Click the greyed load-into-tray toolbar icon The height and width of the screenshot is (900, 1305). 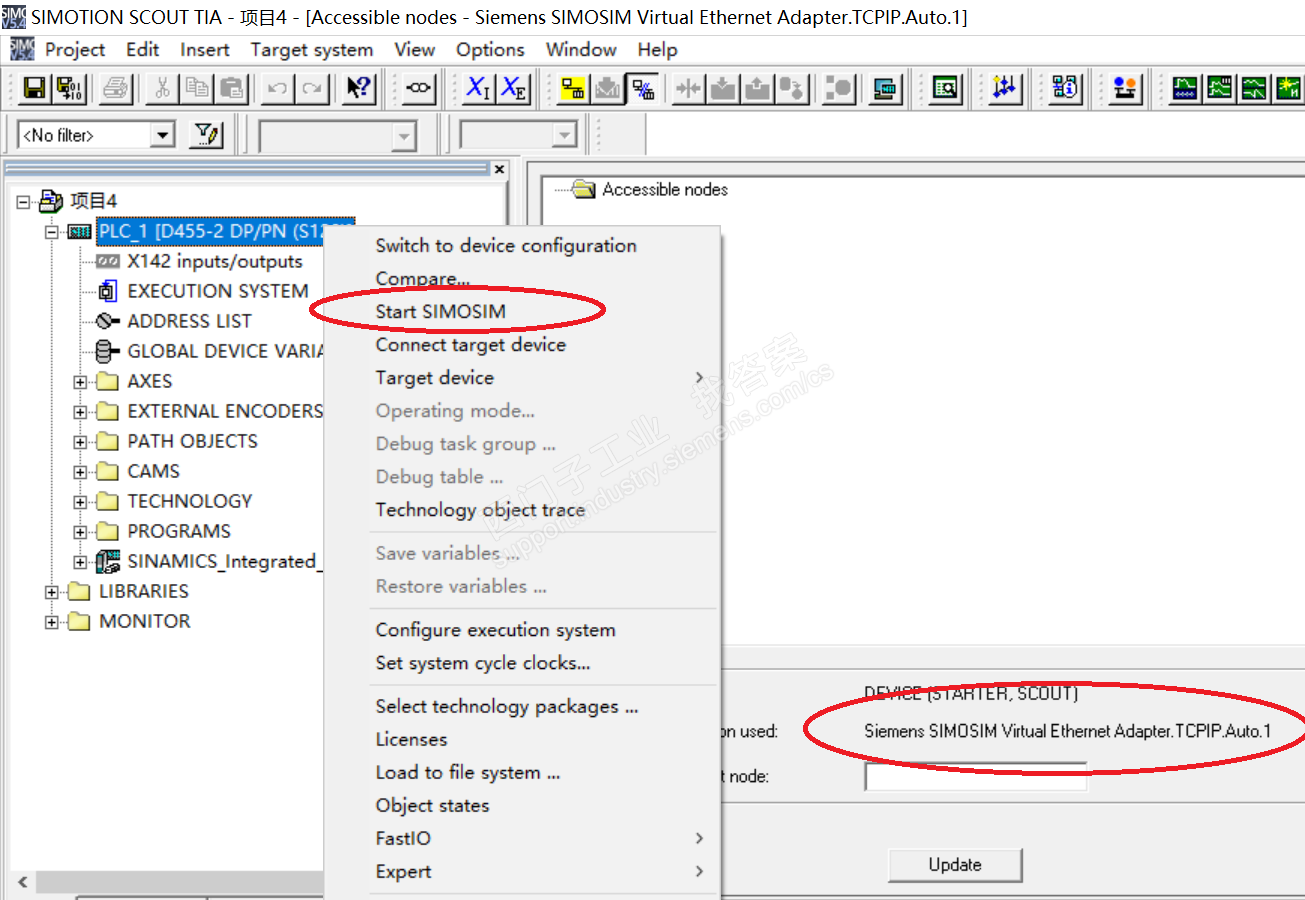(723, 89)
